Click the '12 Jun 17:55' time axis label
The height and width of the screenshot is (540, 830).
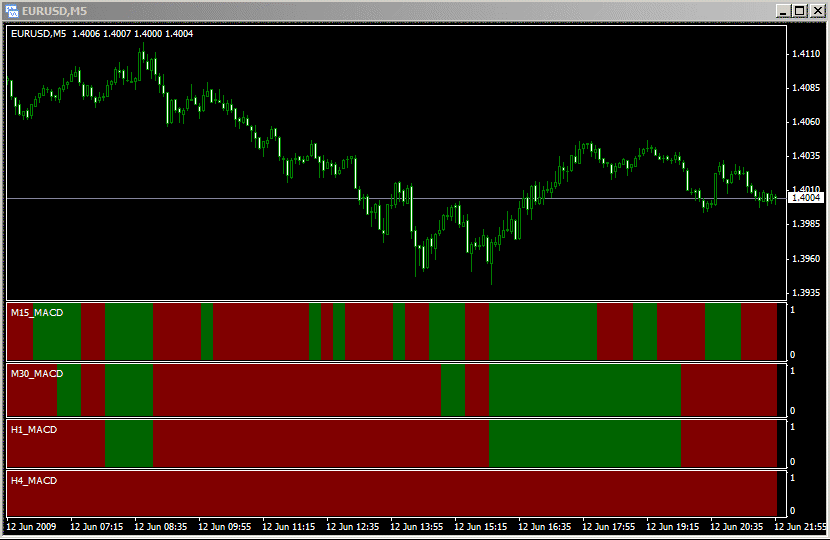point(609,527)
